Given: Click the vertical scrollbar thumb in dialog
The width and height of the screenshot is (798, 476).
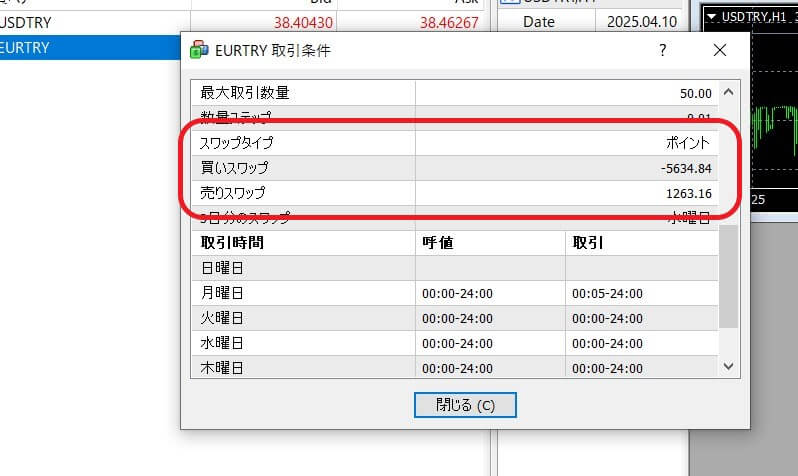Looking at the screenshot, I should tap(727, 276).
